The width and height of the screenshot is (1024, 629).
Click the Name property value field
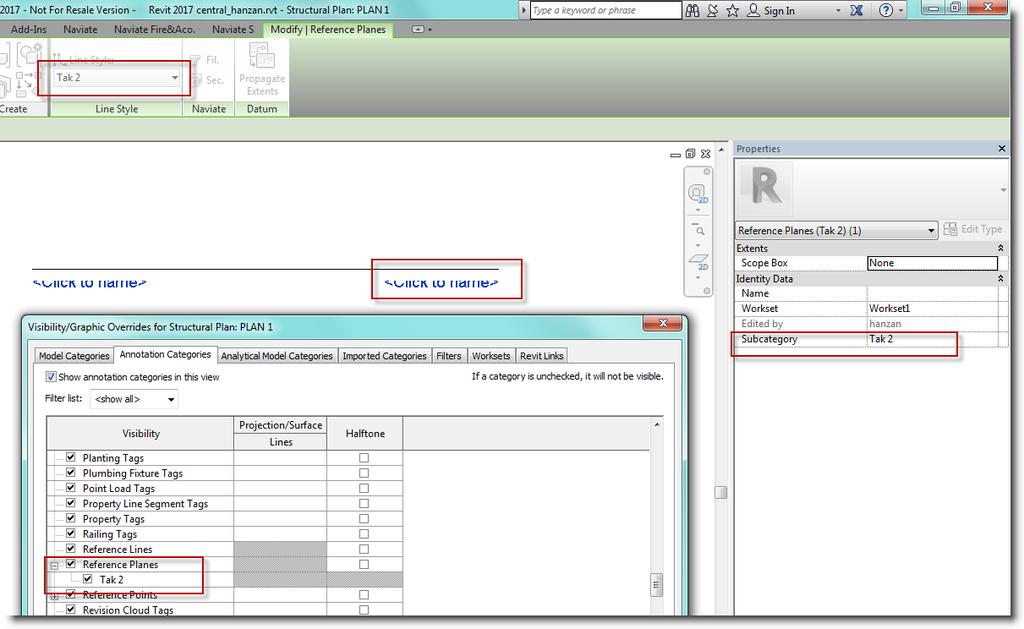click(x=932, y=293)
